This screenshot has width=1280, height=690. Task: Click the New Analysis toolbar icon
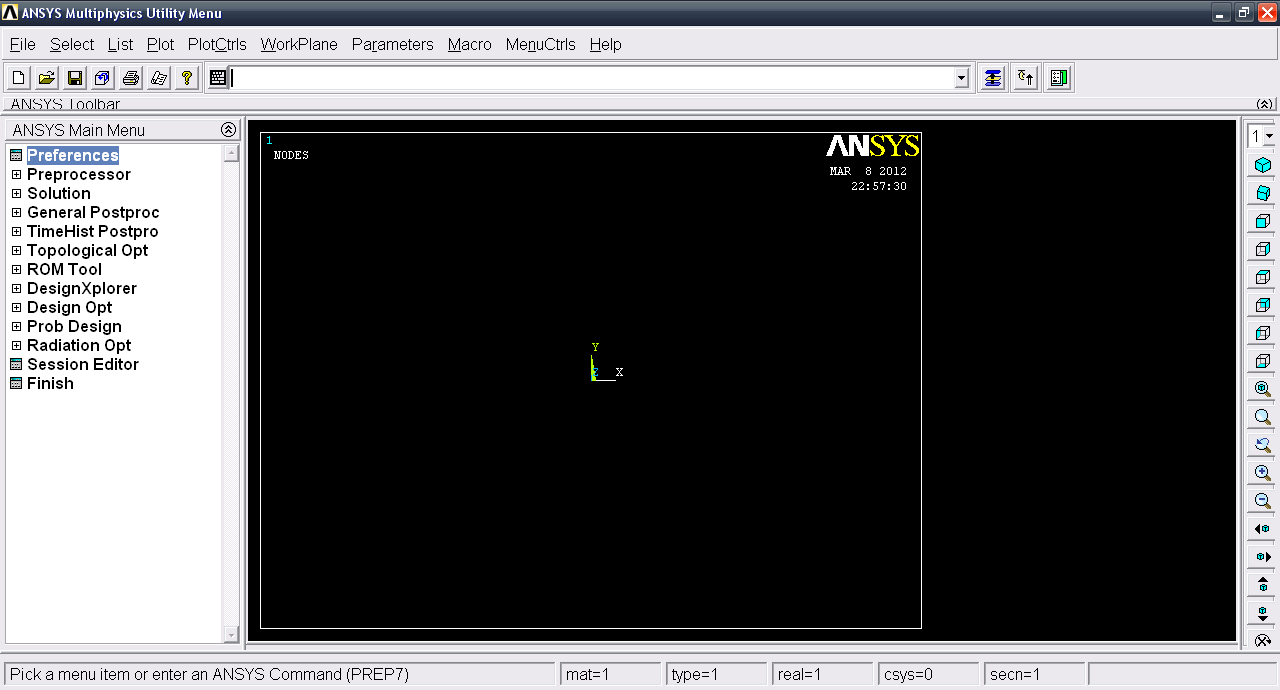click(18, 78)
